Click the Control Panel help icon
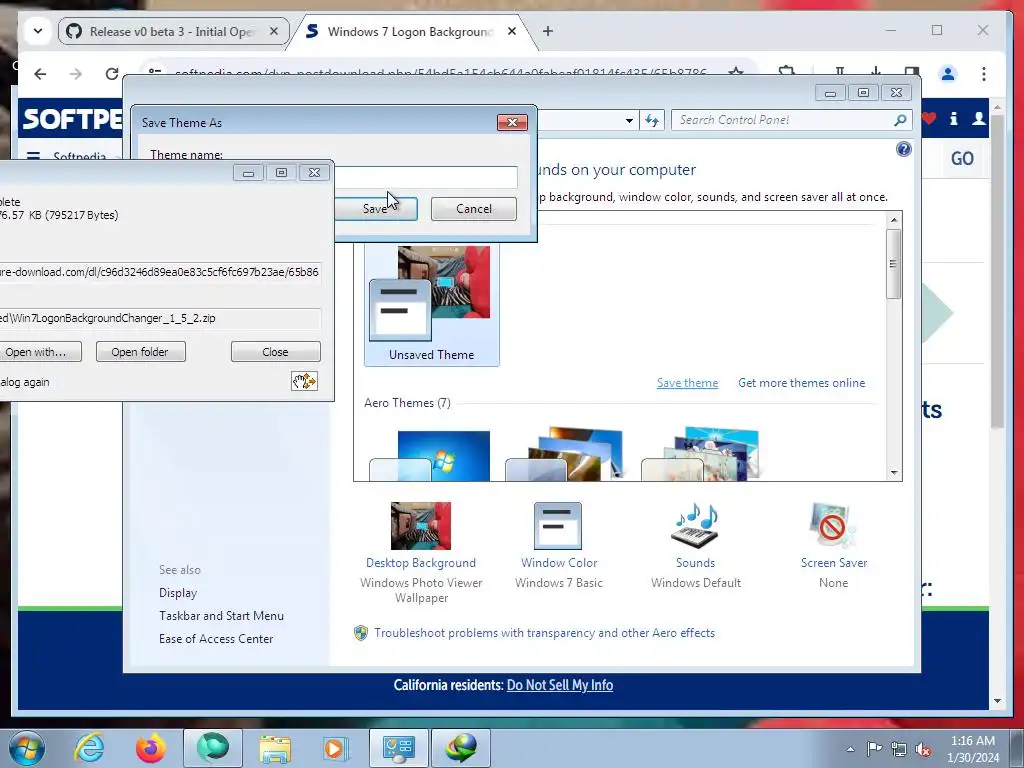Screen dimensions: 1024x768 tap(903, 150)
